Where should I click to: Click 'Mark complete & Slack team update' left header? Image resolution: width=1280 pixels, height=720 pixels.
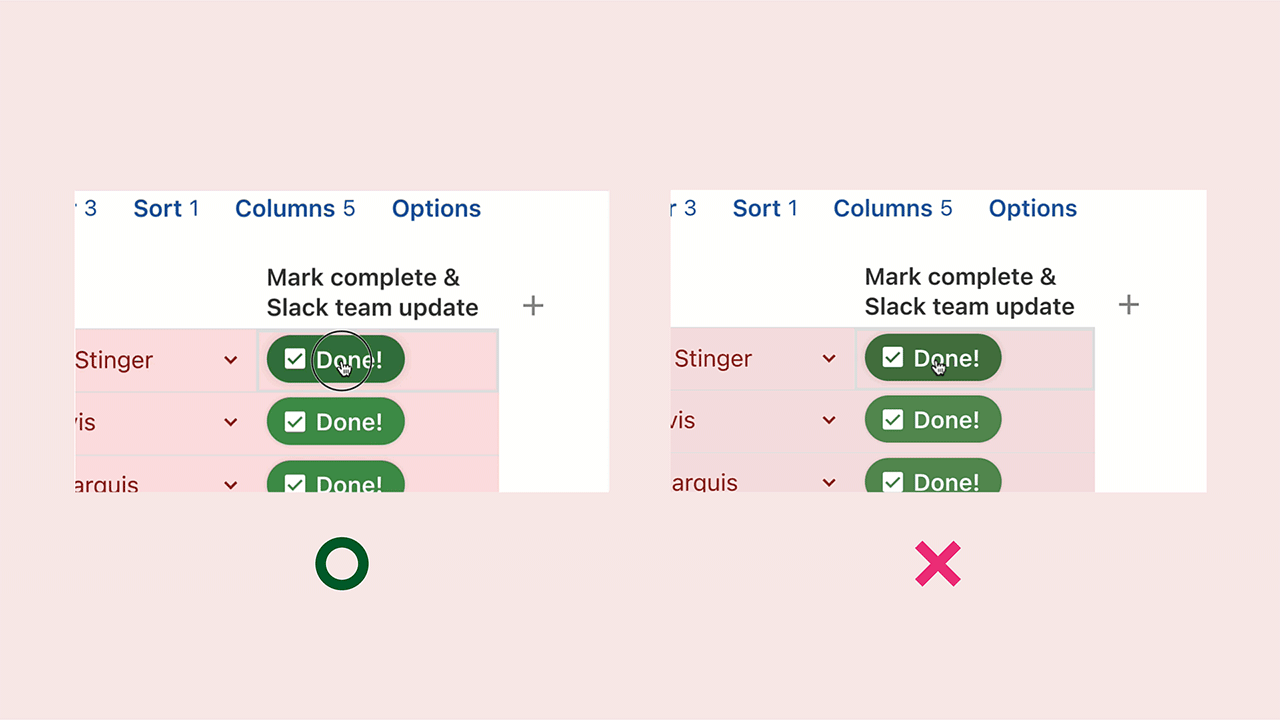click(372, 292)
